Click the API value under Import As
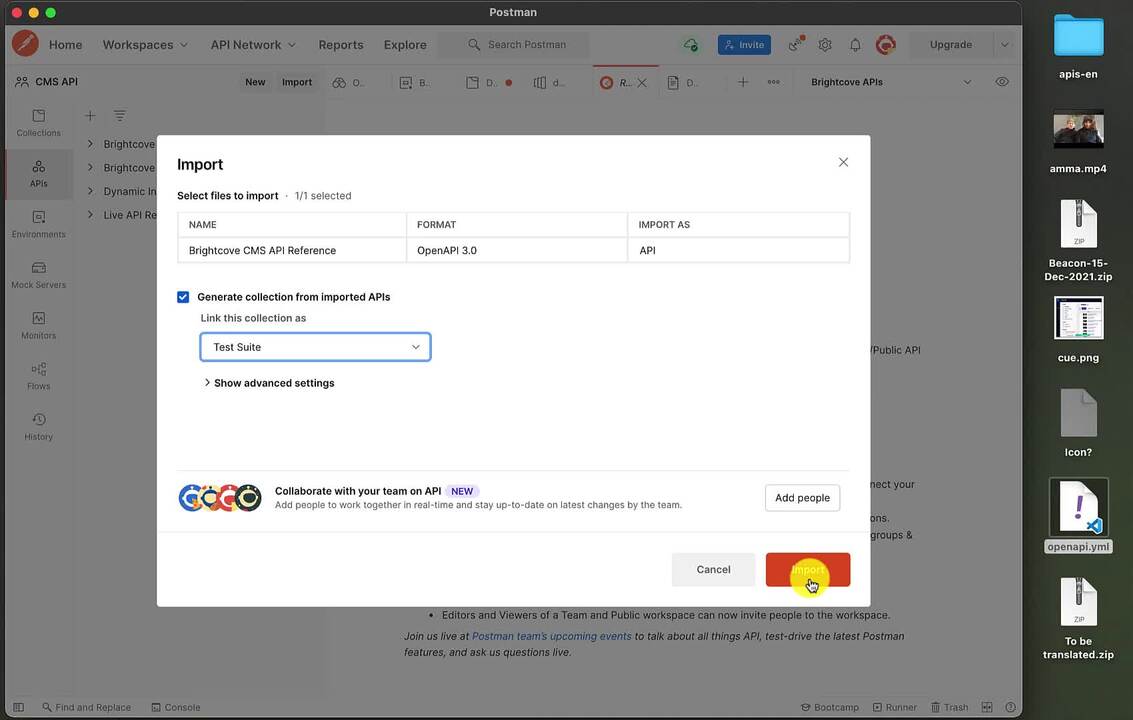The image size is (1133, 720). click(647, 250)
